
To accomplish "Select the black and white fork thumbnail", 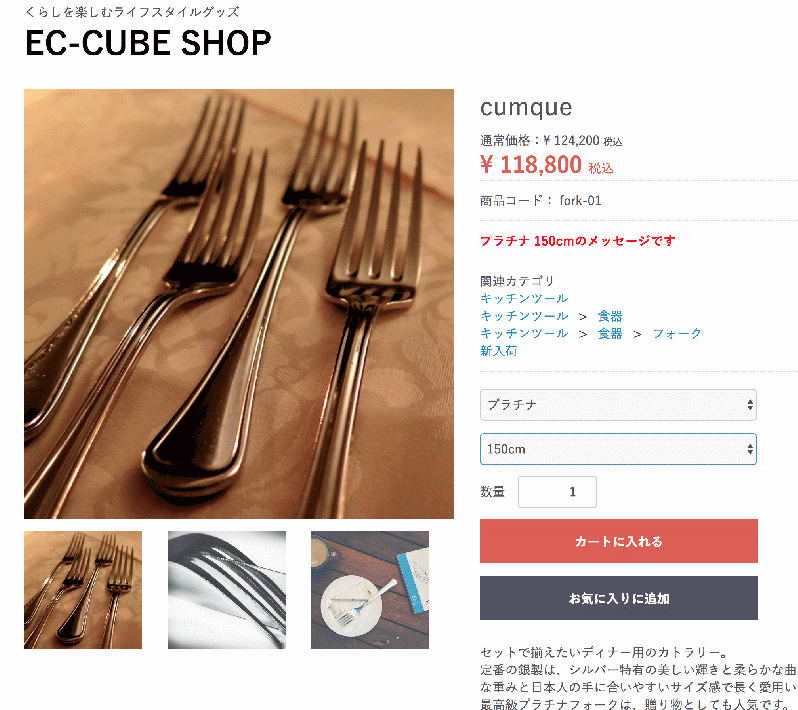I will click(x=227, y=590).
